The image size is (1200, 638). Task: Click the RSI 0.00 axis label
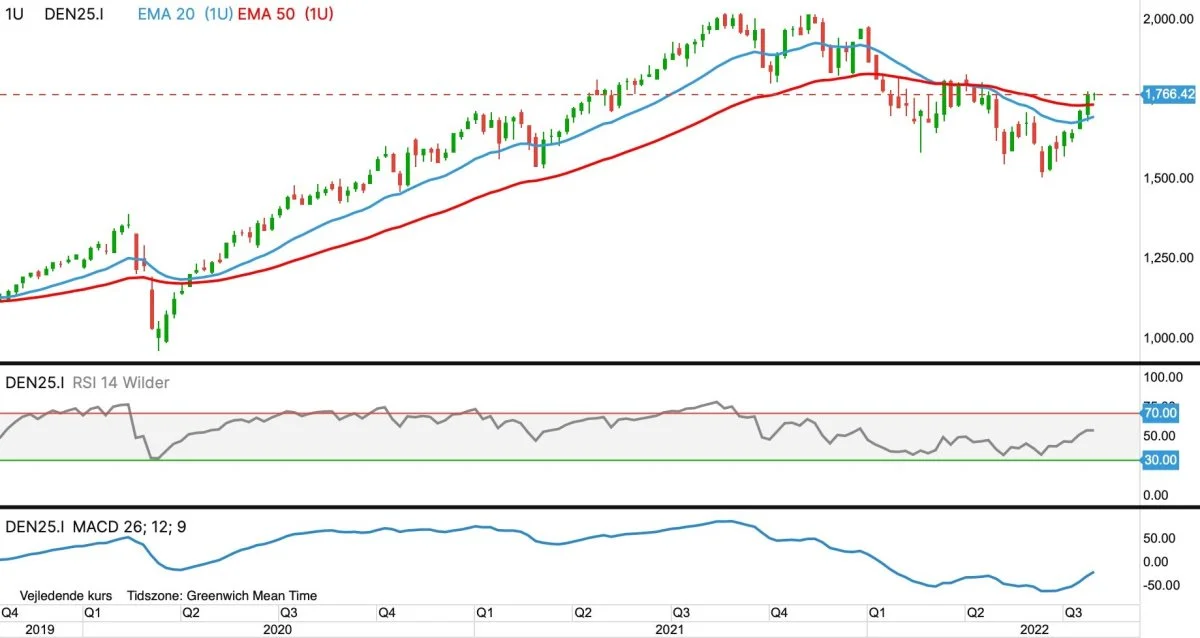pos(1157,495)
